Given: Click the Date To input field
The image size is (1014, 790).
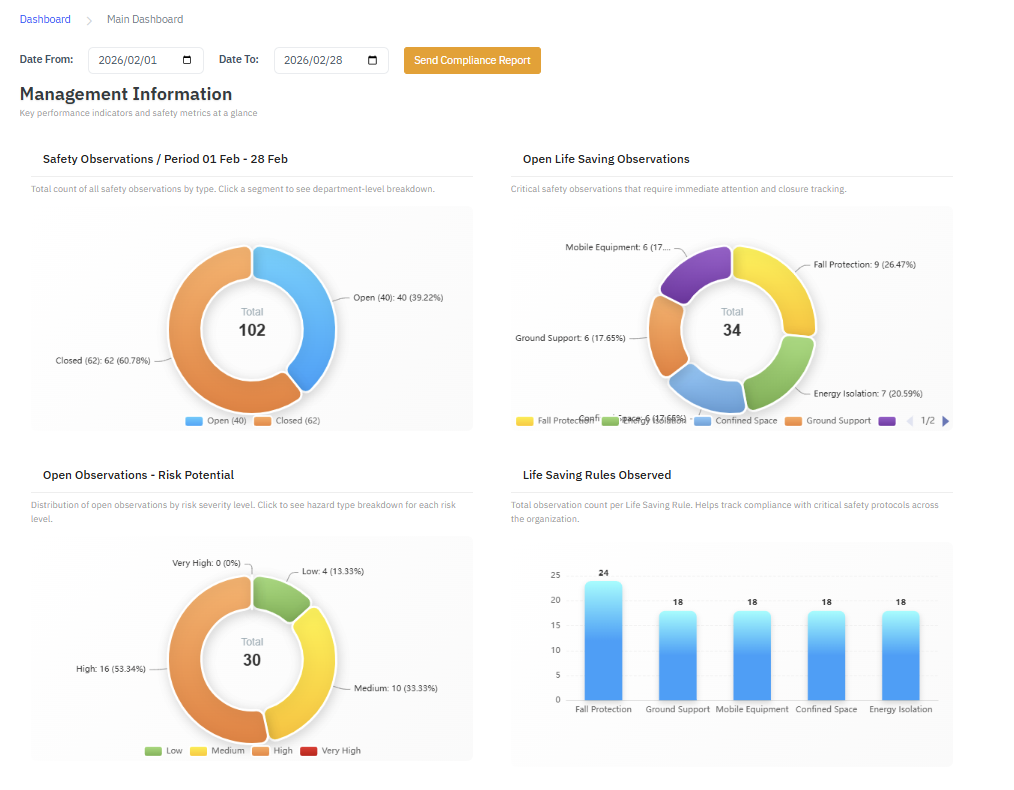Looking at the screenshot, I should (x=320, y=61).
